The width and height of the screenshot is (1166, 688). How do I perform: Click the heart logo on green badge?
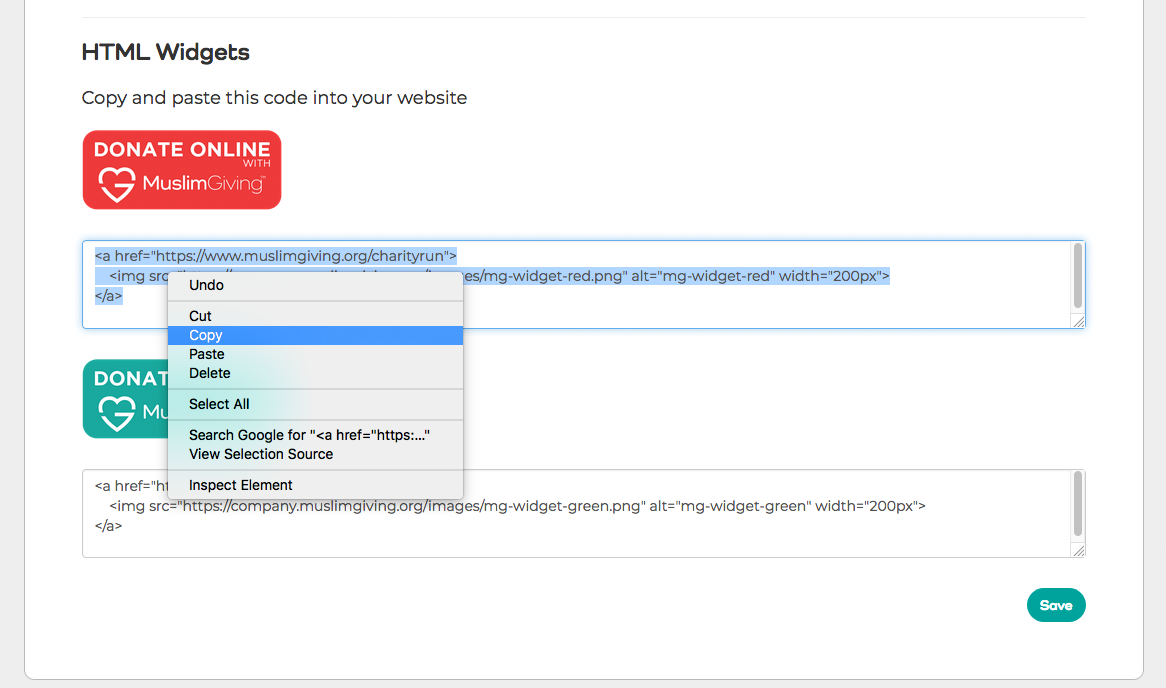click(x=117, y=414)
